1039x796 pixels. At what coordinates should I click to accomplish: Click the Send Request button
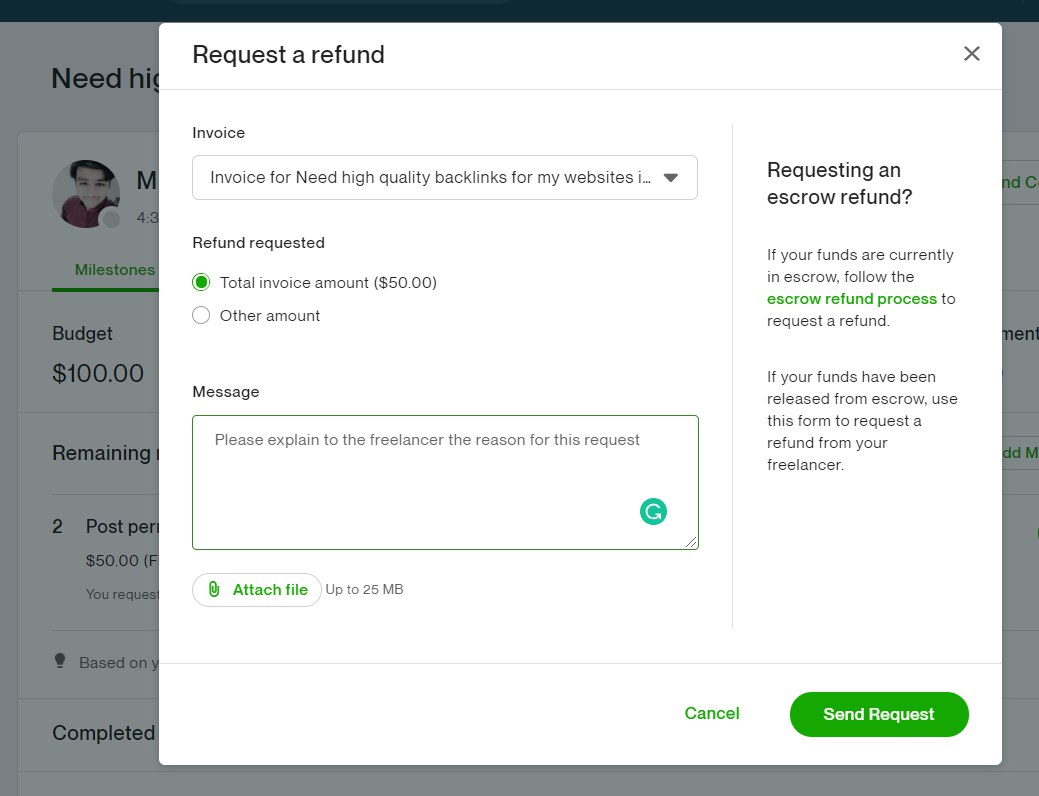[x=879, y=714]
